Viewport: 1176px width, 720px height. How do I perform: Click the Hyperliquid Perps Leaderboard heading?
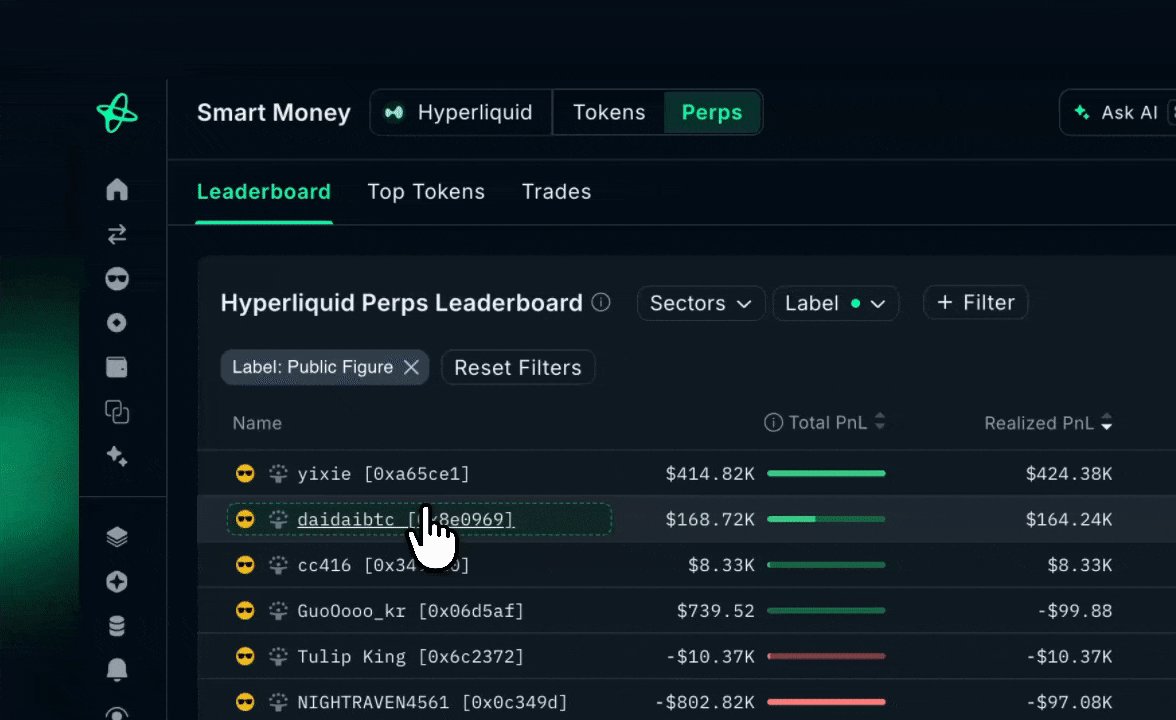[401, 303]
